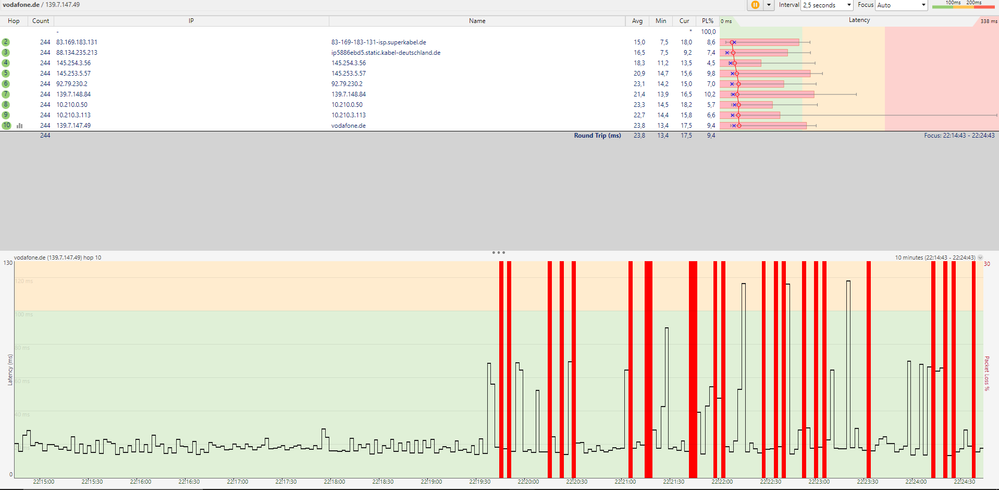Click the Focus: 22:14:43 - 22:24:43 label
This screenshot has width=999, height=490.
959,136
